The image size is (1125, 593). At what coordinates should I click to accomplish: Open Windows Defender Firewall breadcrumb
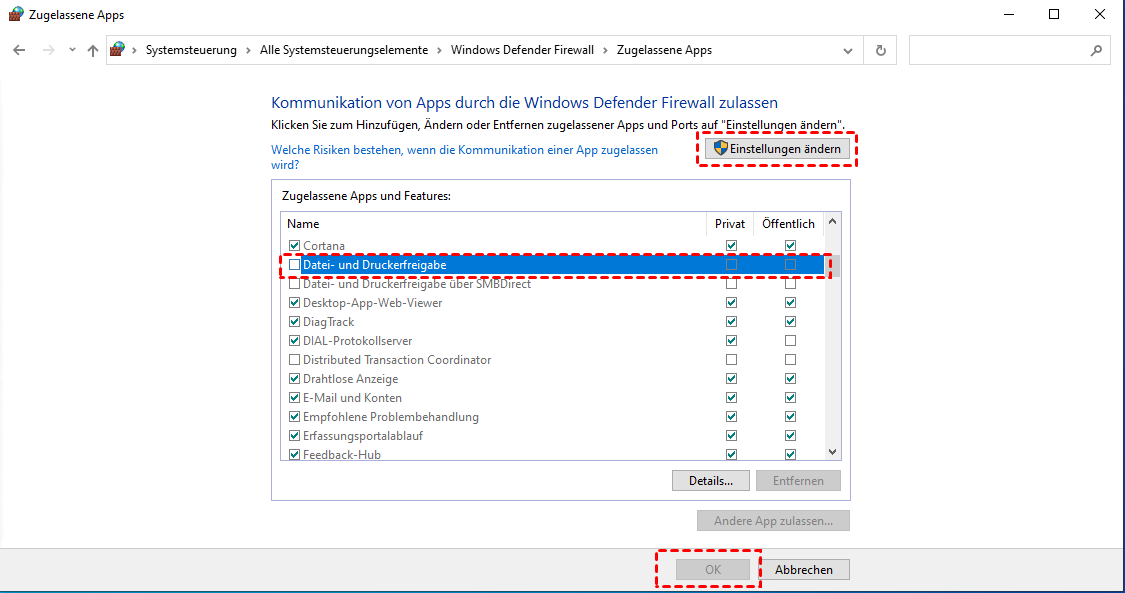(522, 50)
